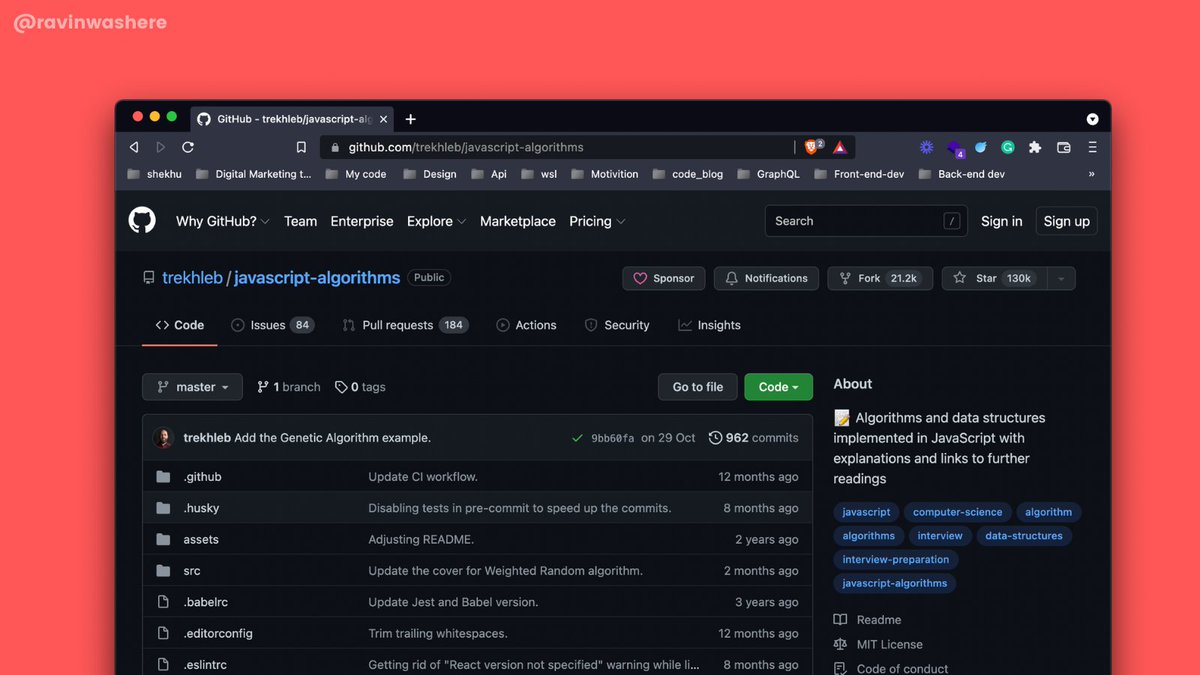Expand the Pricing dropdown menu

point(597,221)
